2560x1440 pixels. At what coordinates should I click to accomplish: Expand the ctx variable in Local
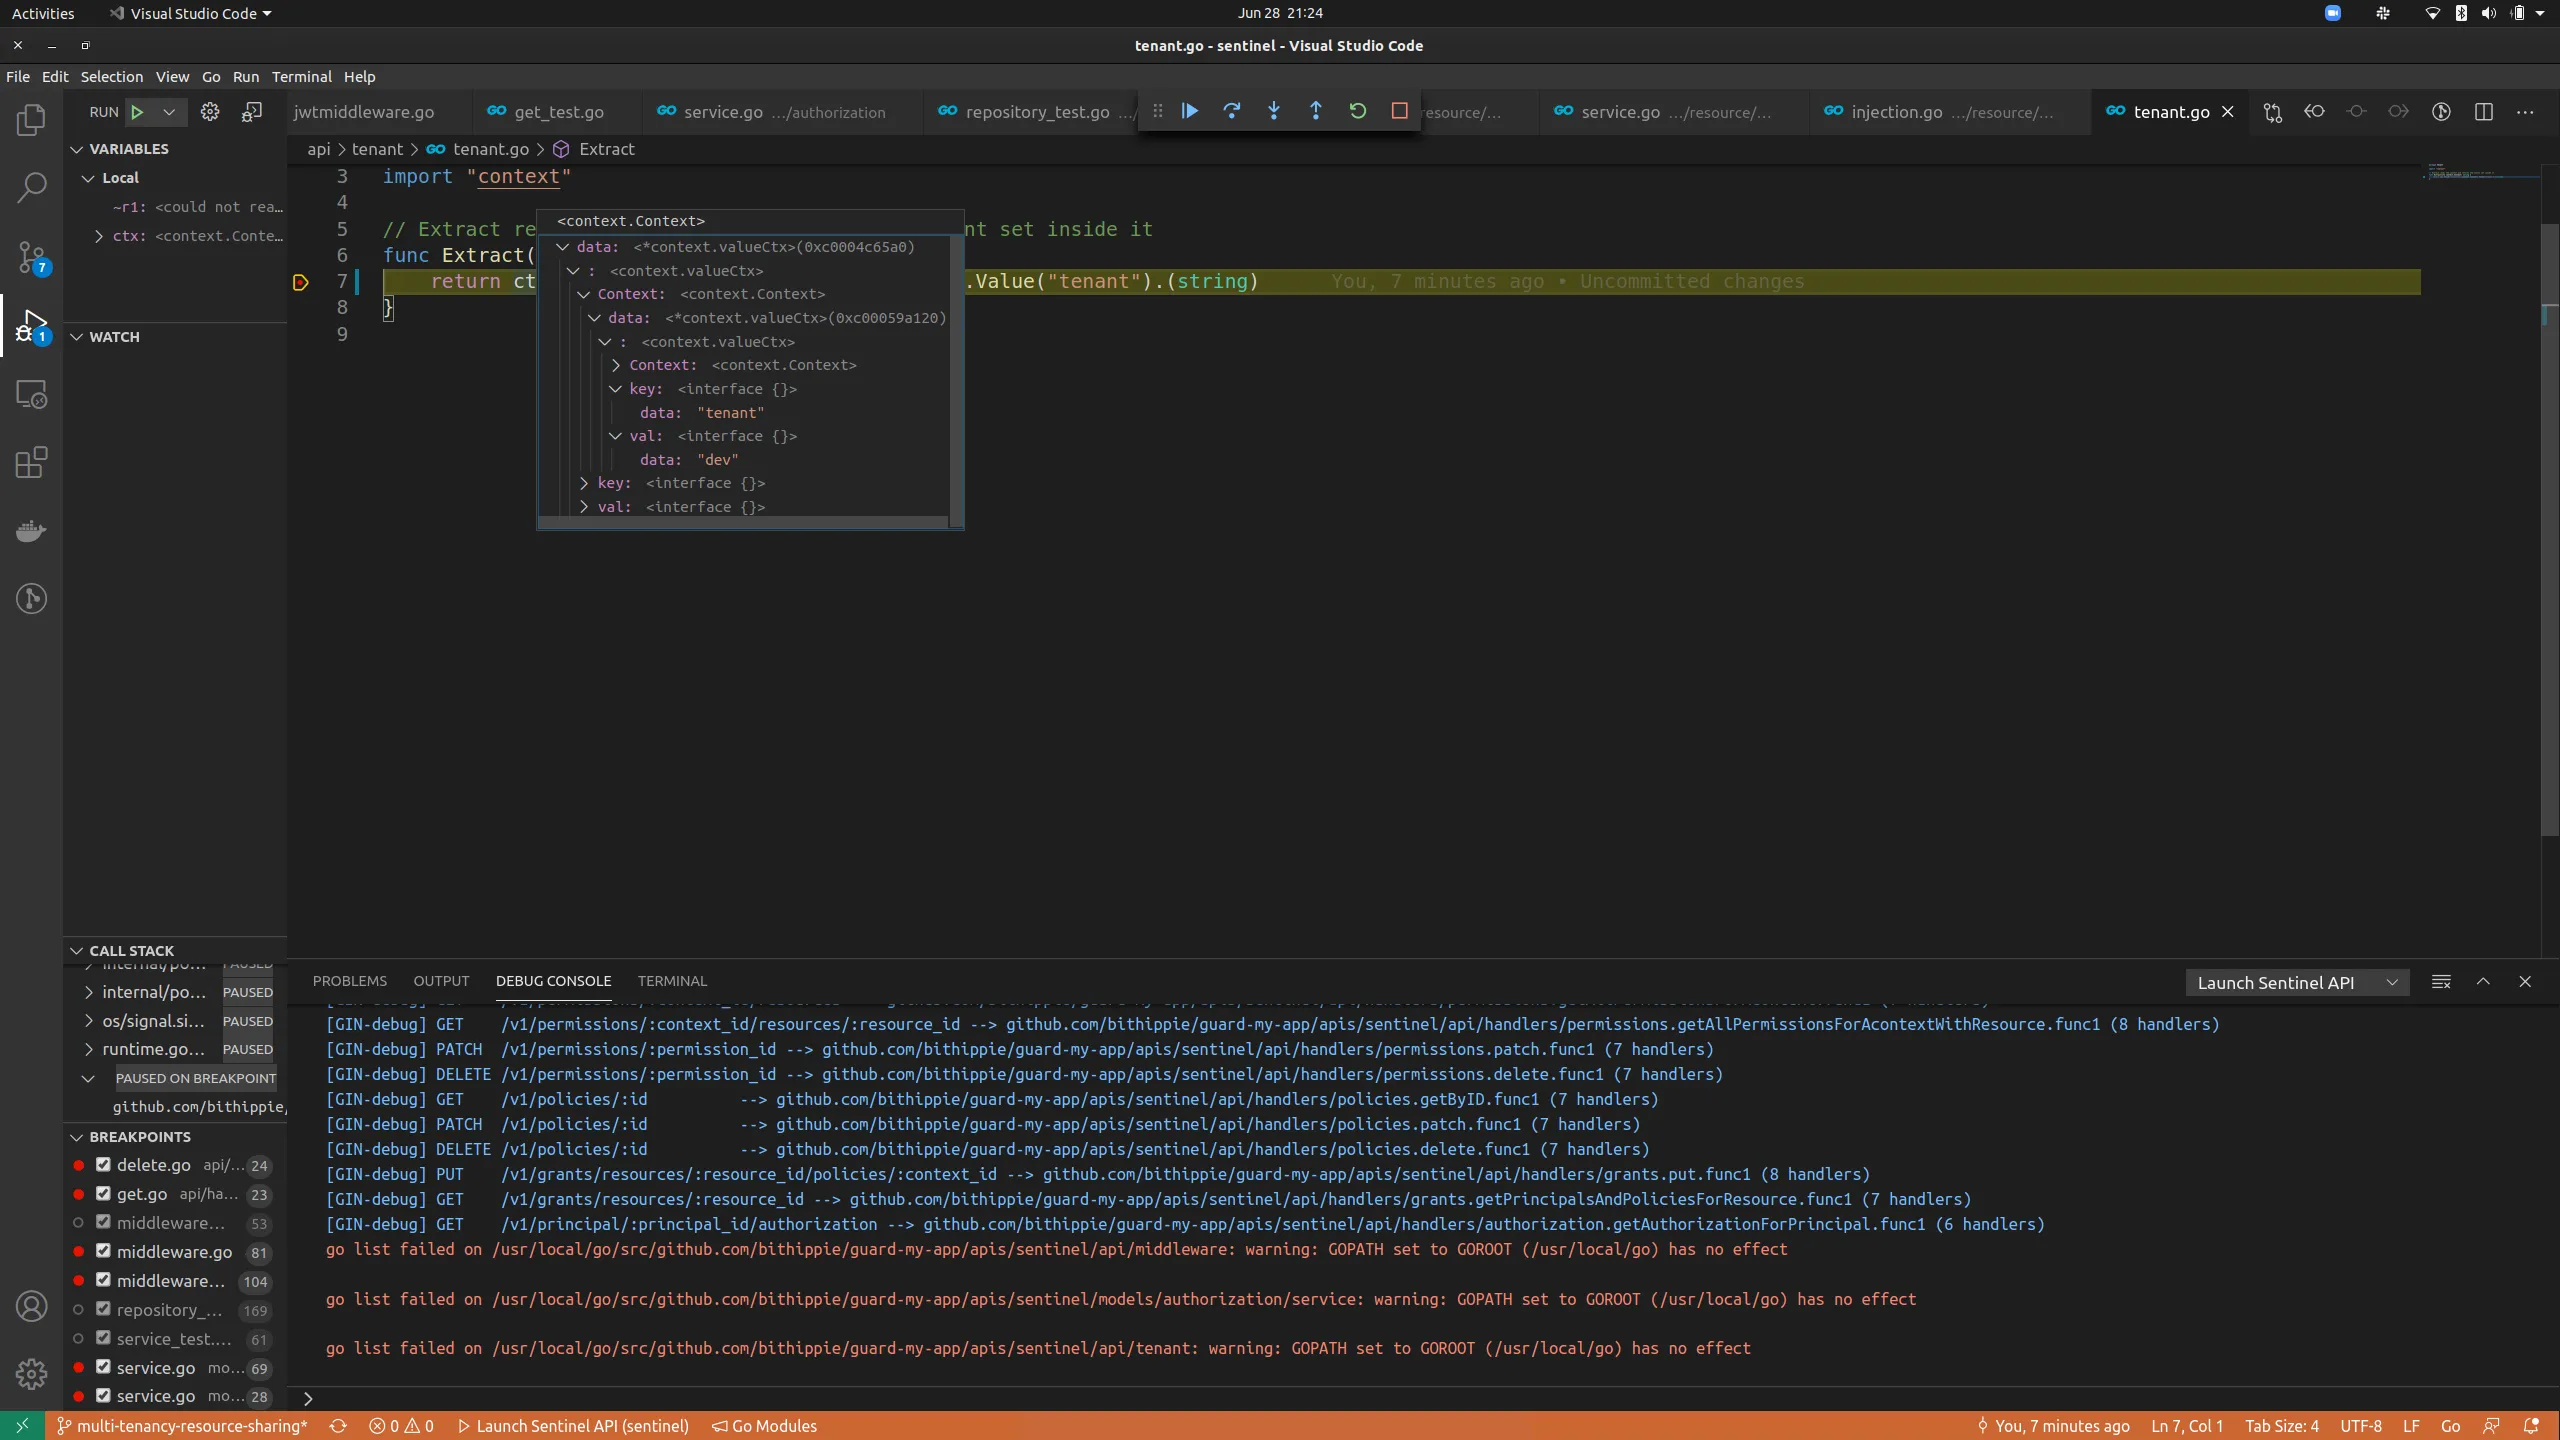tap(98, 236)
